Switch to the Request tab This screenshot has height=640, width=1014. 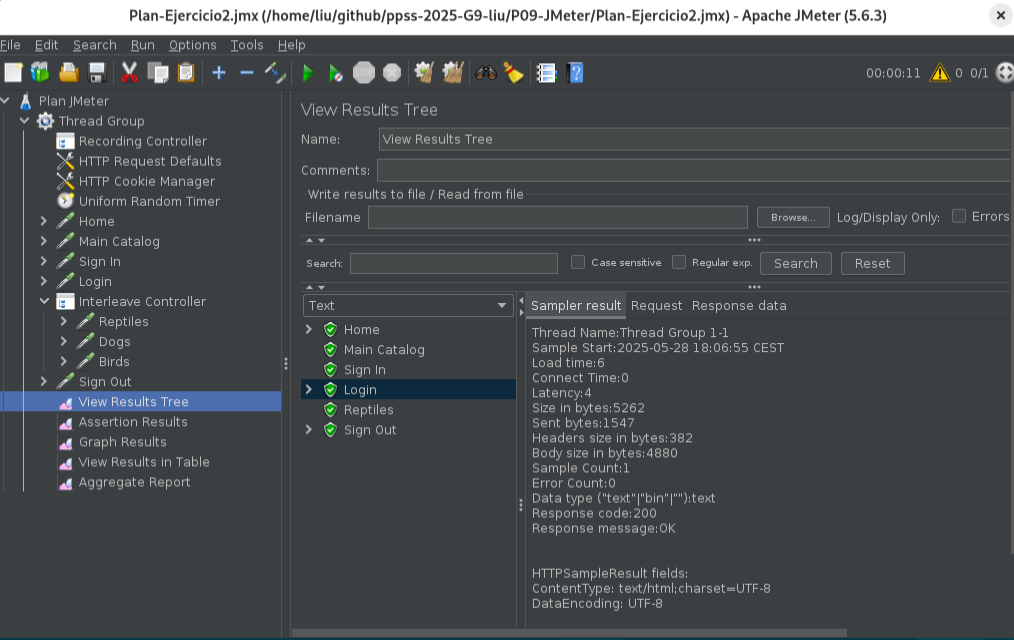coord(656,306)
